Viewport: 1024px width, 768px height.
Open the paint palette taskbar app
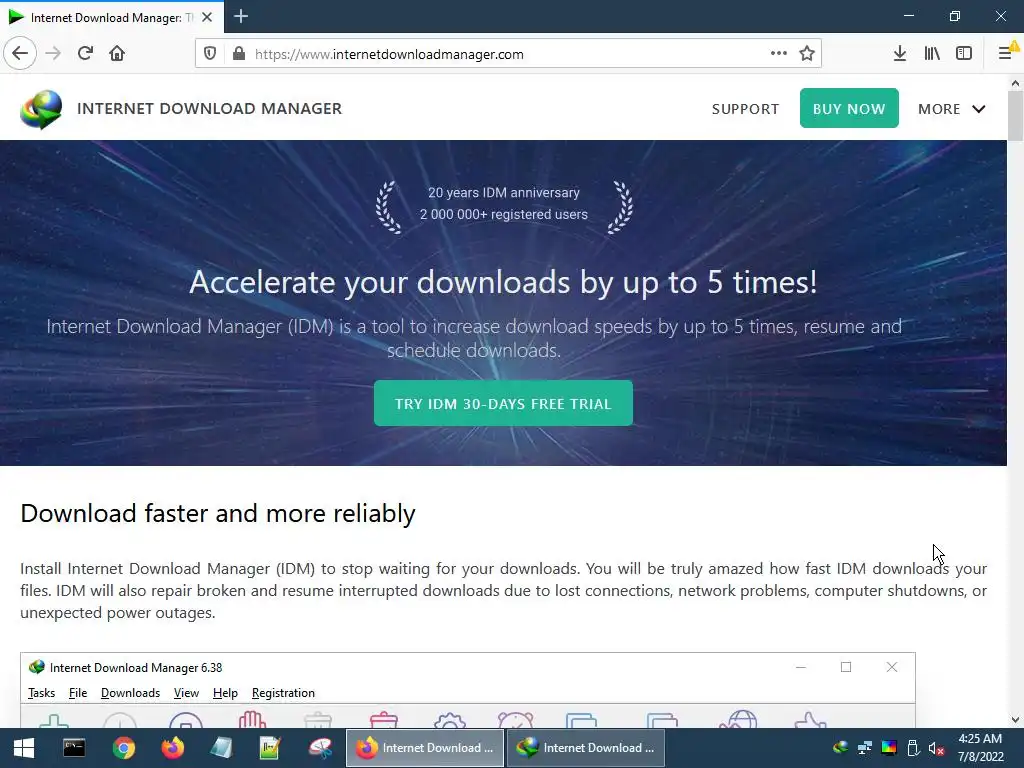point(320,748)
